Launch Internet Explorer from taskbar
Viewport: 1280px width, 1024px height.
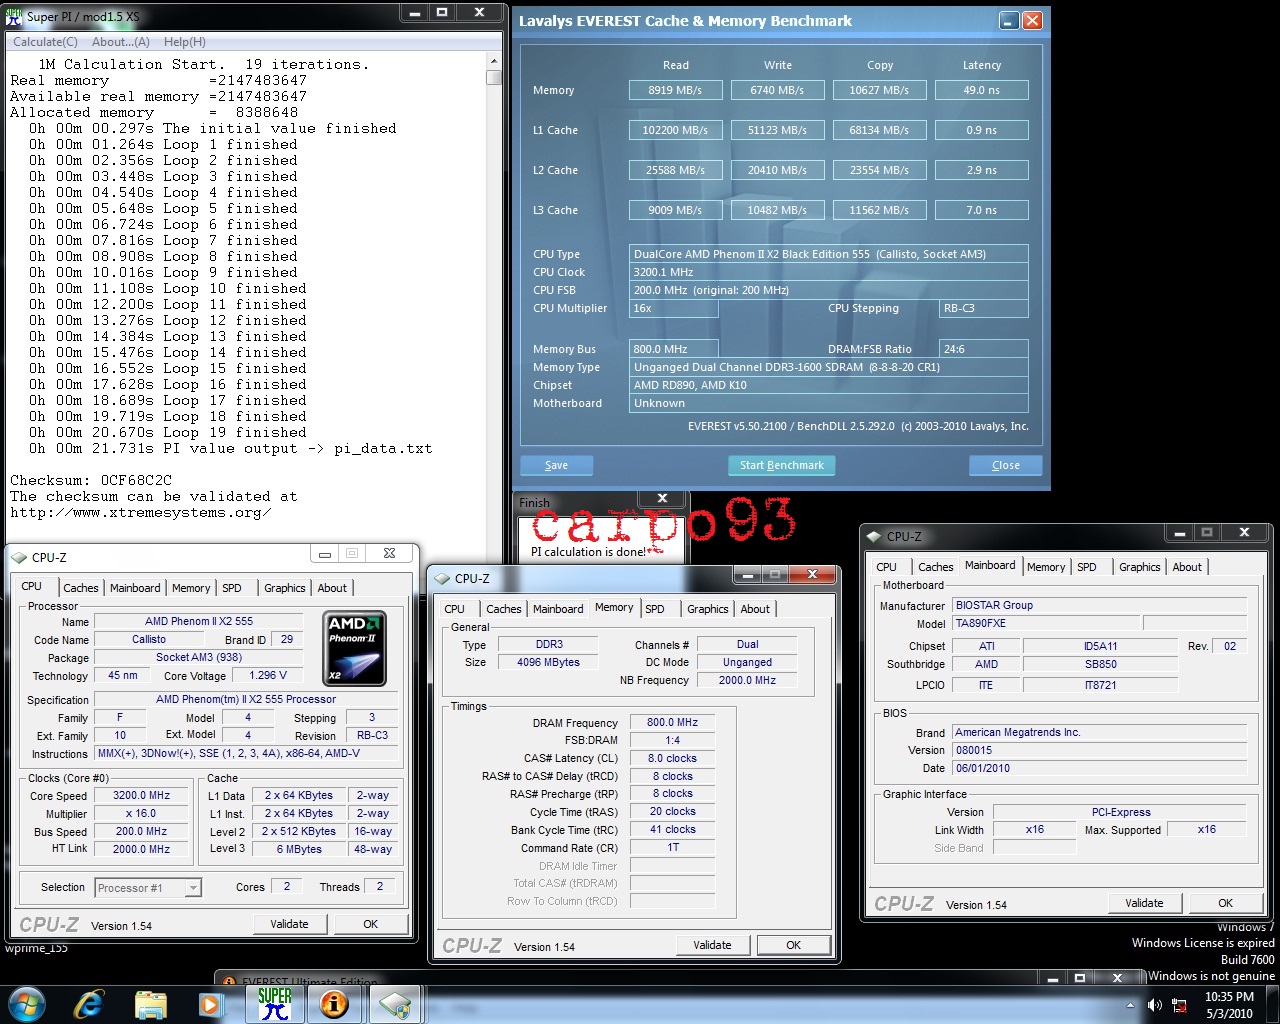89,1004
